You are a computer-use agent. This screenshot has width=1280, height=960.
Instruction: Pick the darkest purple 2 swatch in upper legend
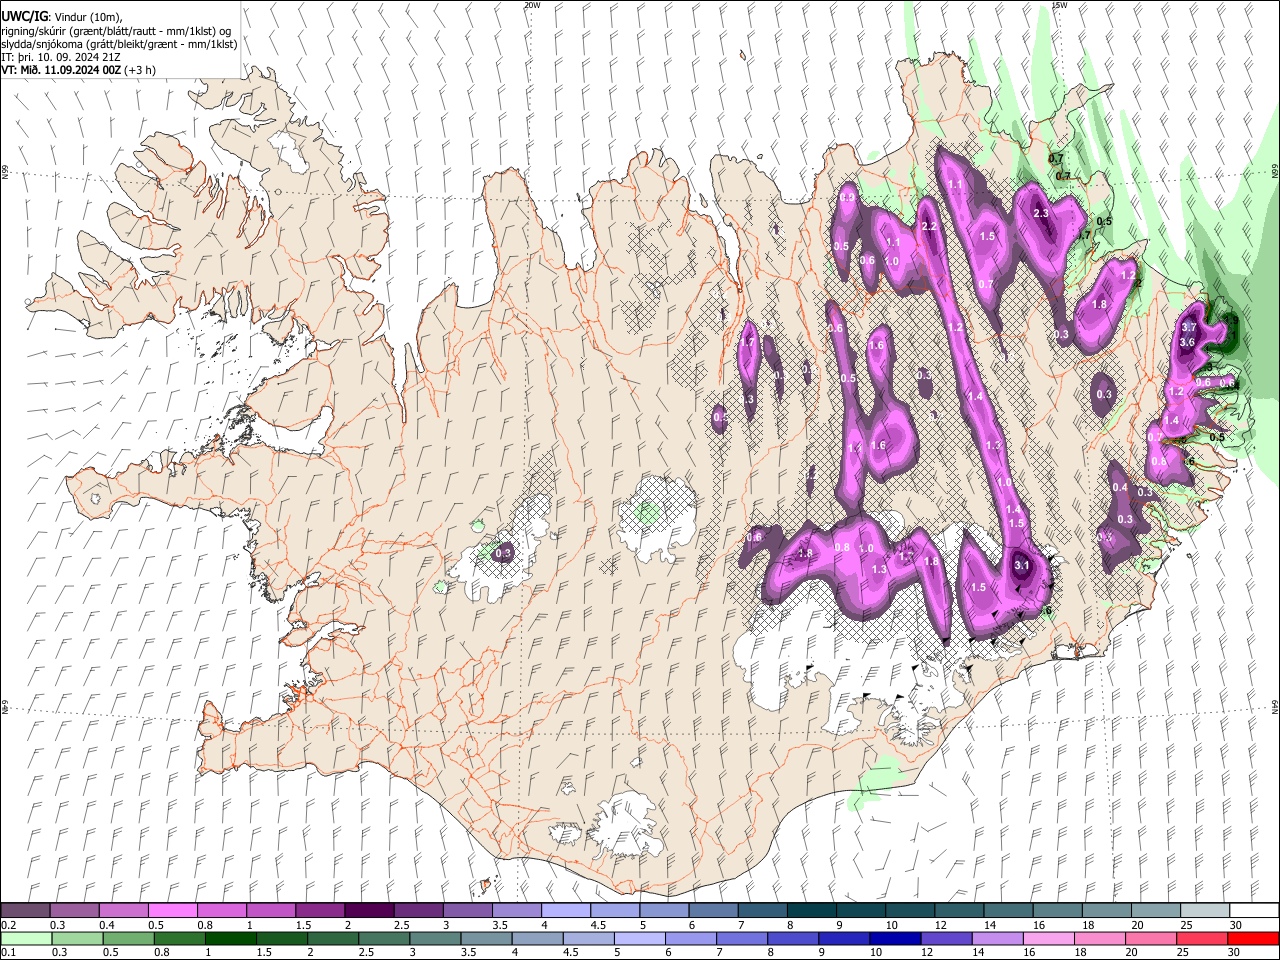click(368, 911)
